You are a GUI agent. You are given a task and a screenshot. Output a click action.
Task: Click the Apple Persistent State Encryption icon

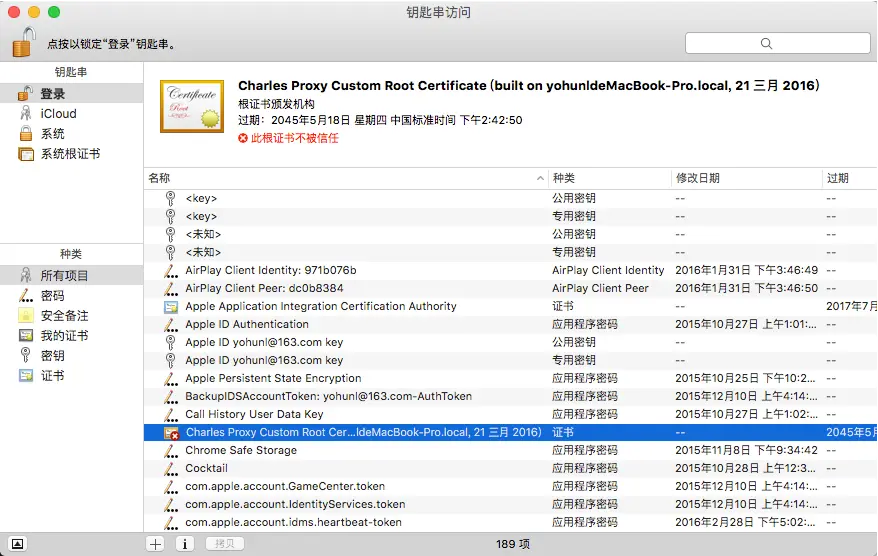pos(171,379)
